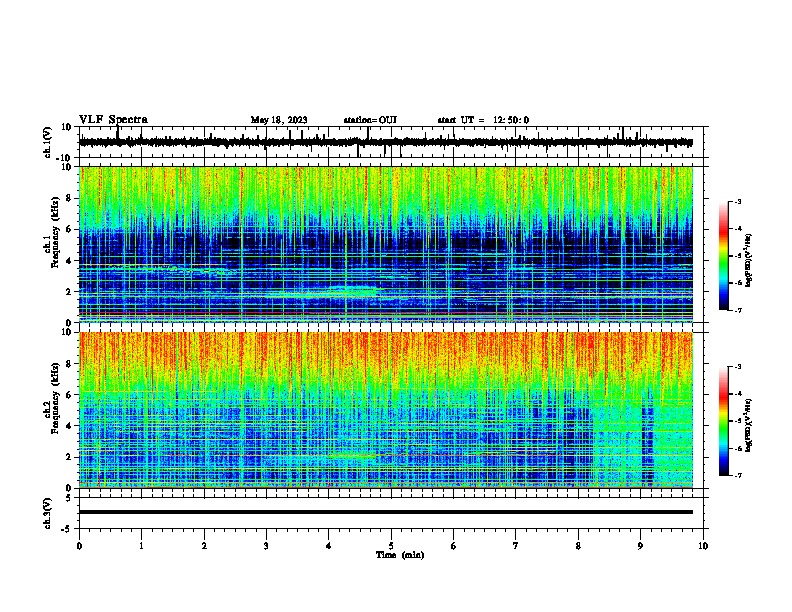Click the "2" kHz tick of ch.1 frequency axis
This screenshot has height=612, width=792.
coord(69,292)
